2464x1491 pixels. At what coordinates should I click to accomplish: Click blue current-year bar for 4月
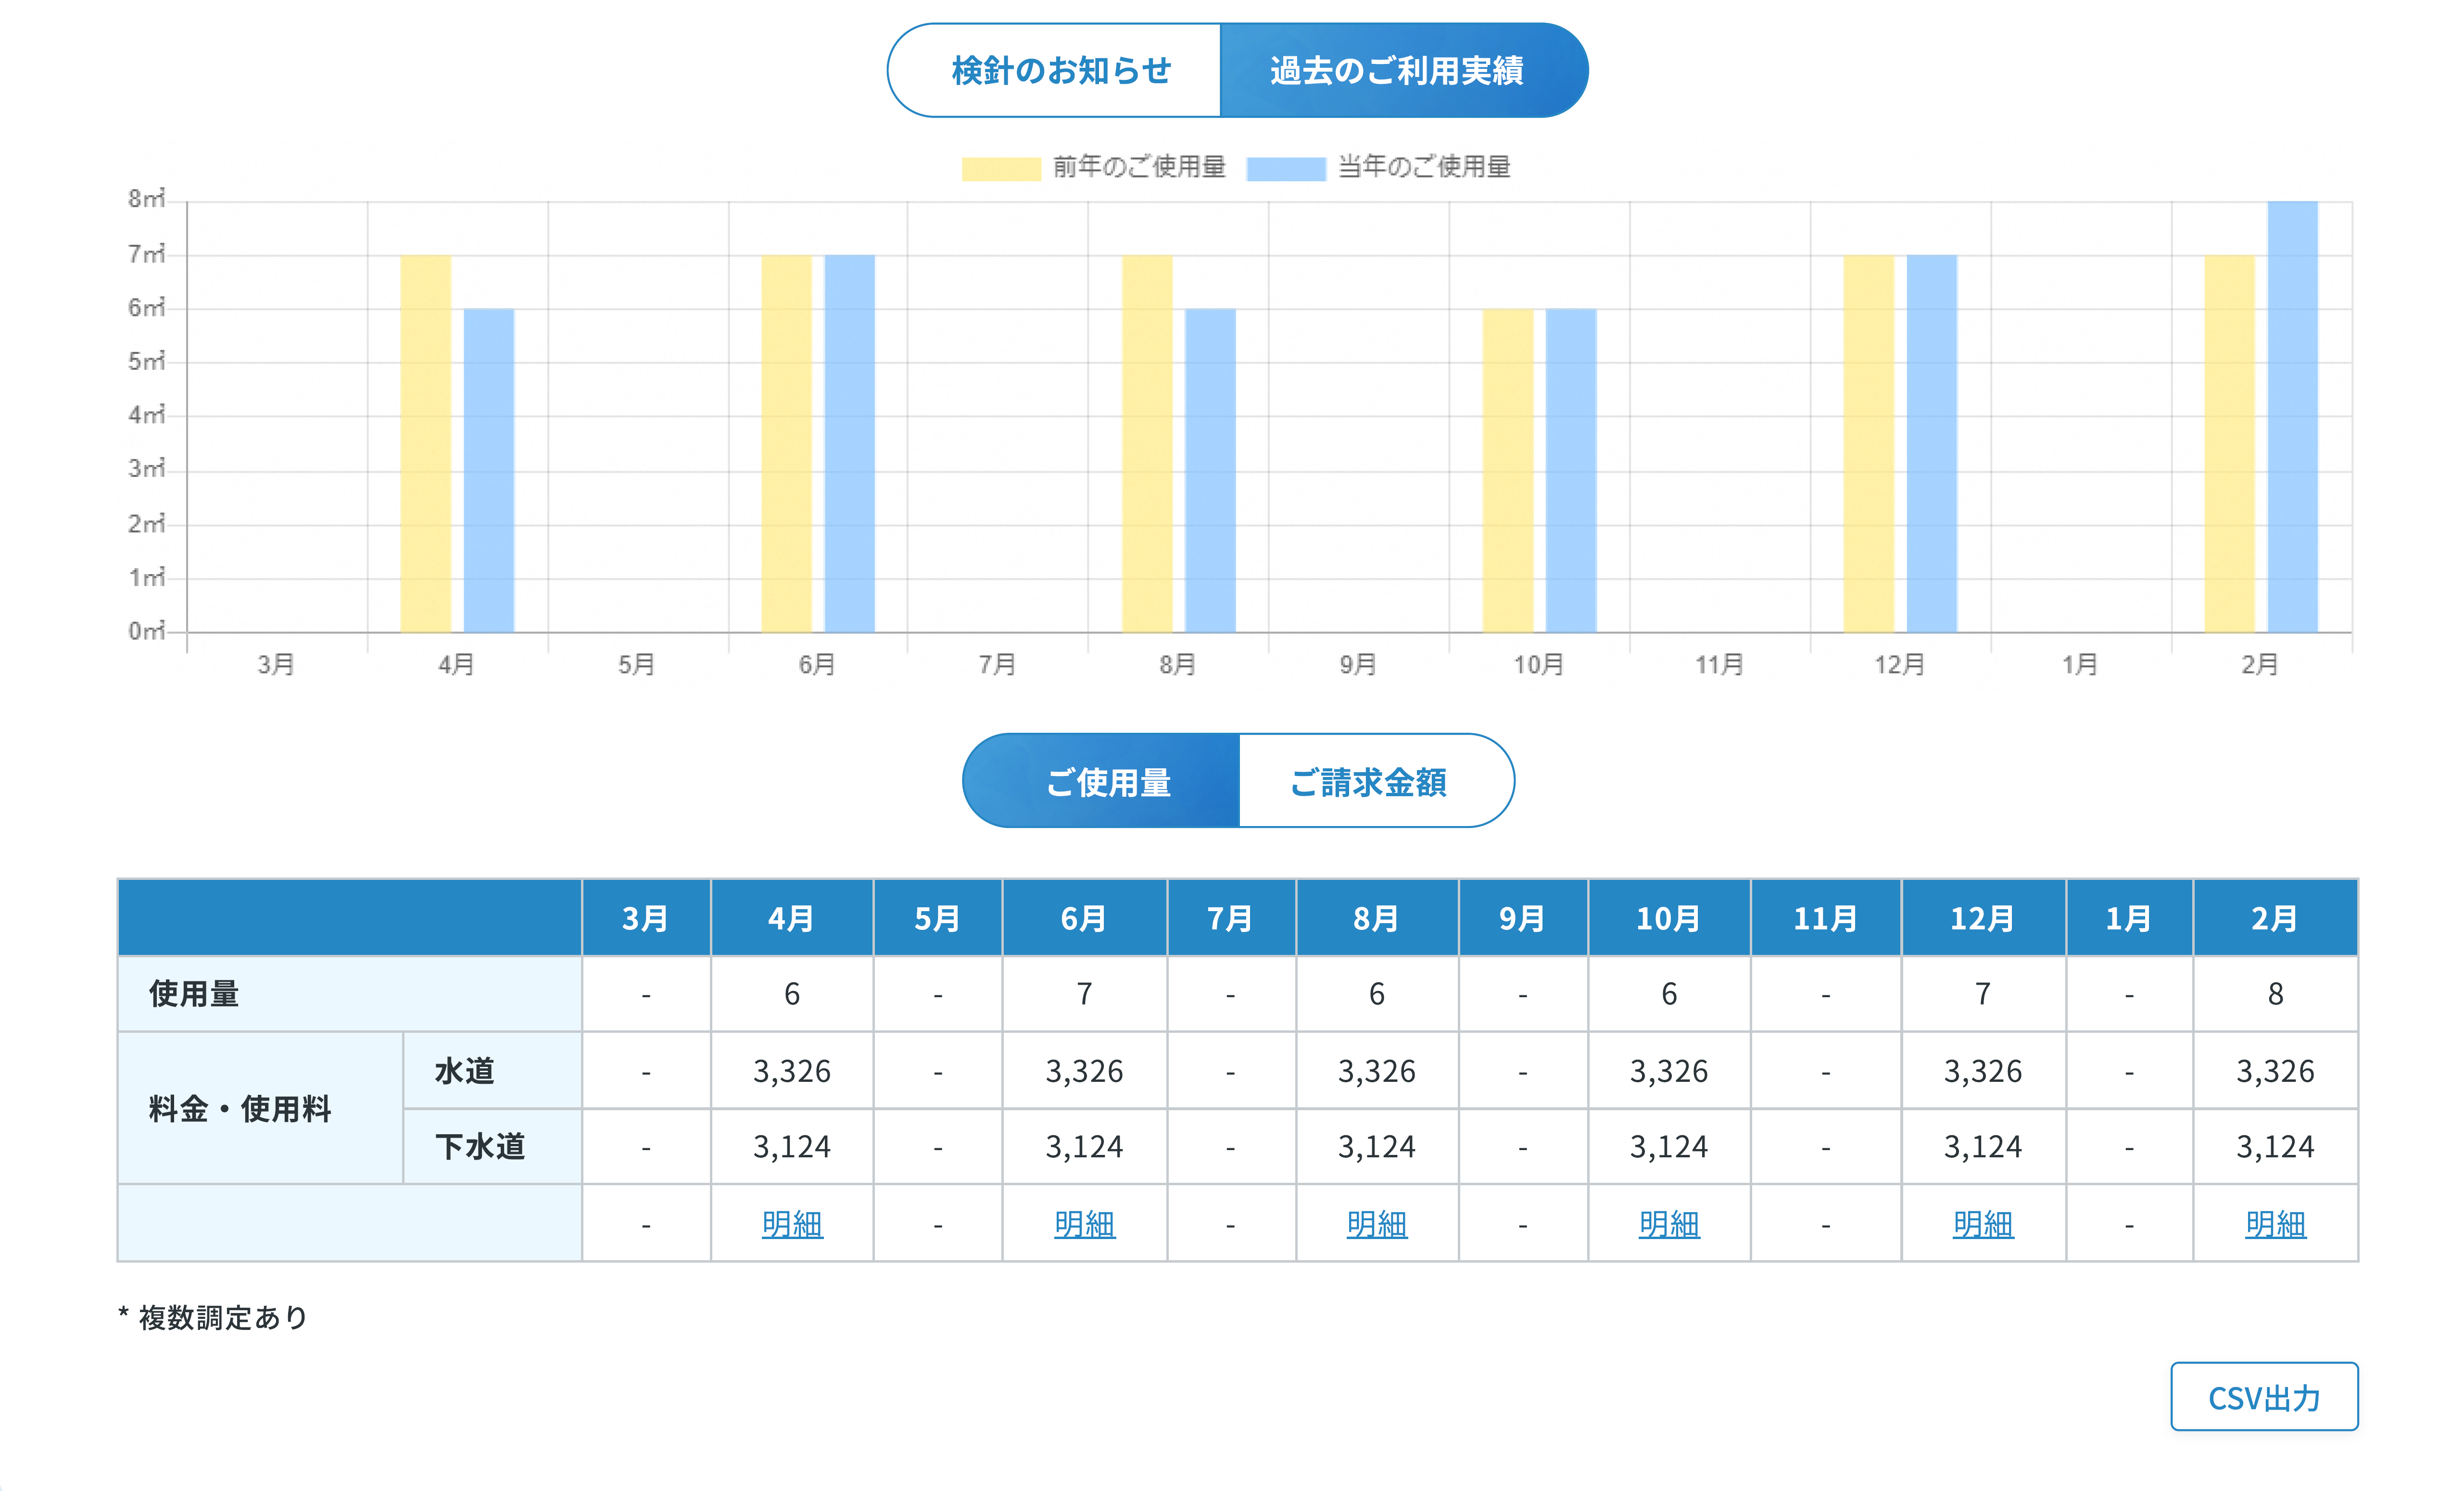[489, 471]
